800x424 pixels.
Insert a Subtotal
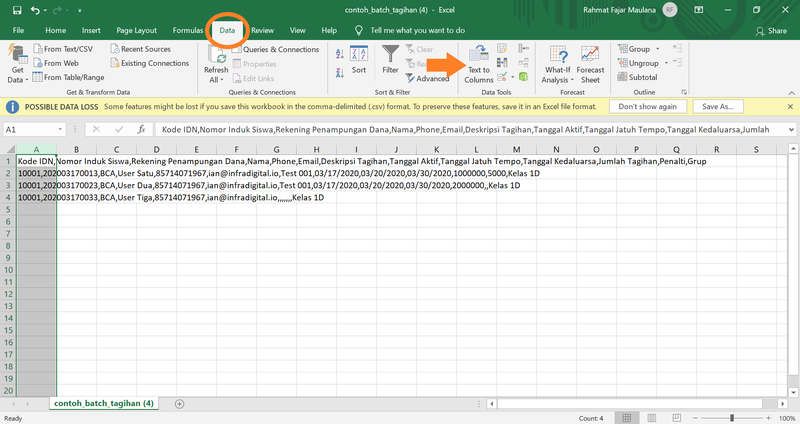[637, 77]
